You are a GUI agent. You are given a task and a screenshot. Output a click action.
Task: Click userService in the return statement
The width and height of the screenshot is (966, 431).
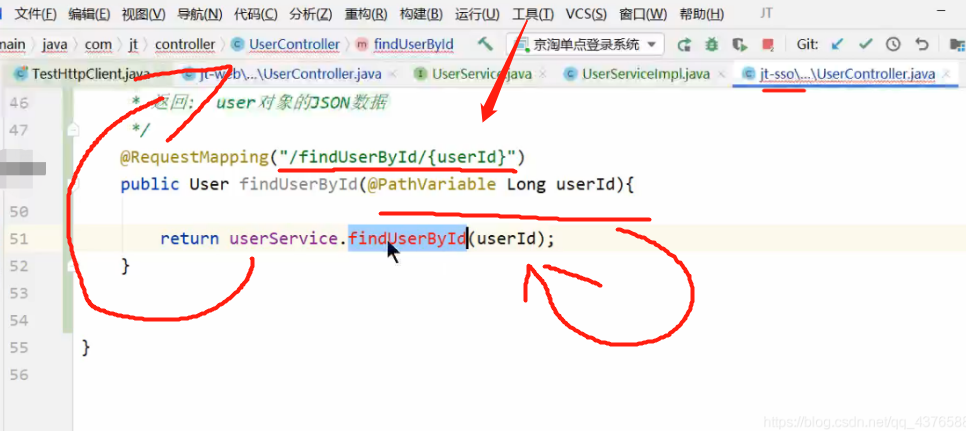[x=284, y=239]
